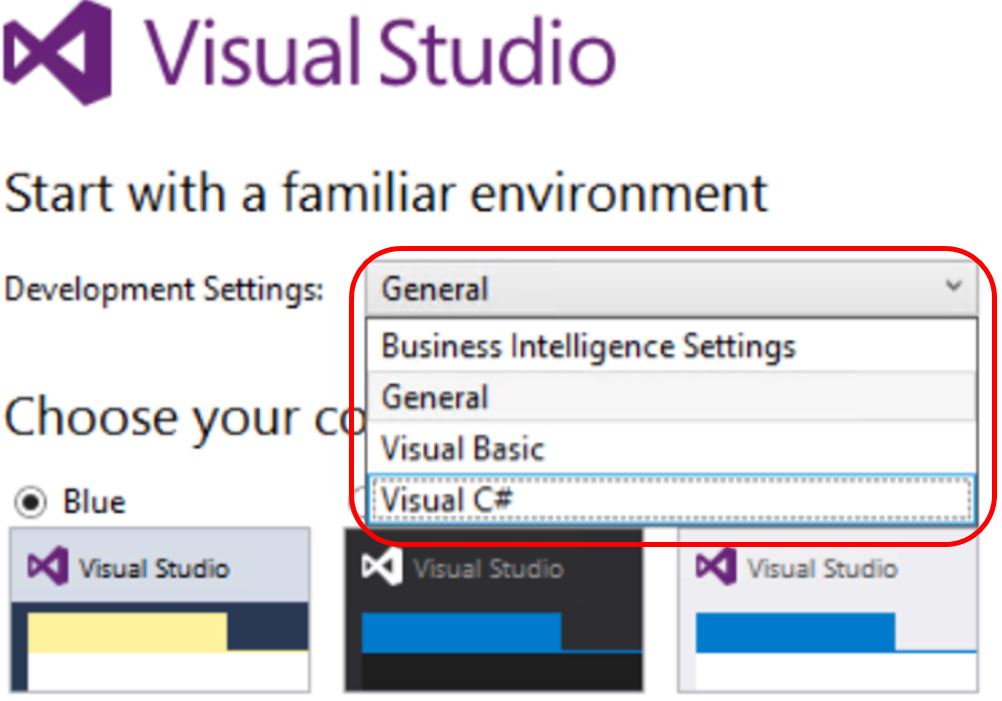Choose the light theme preview thumbnail
This screenshot has width=1002, height=701.
[827, 612]
